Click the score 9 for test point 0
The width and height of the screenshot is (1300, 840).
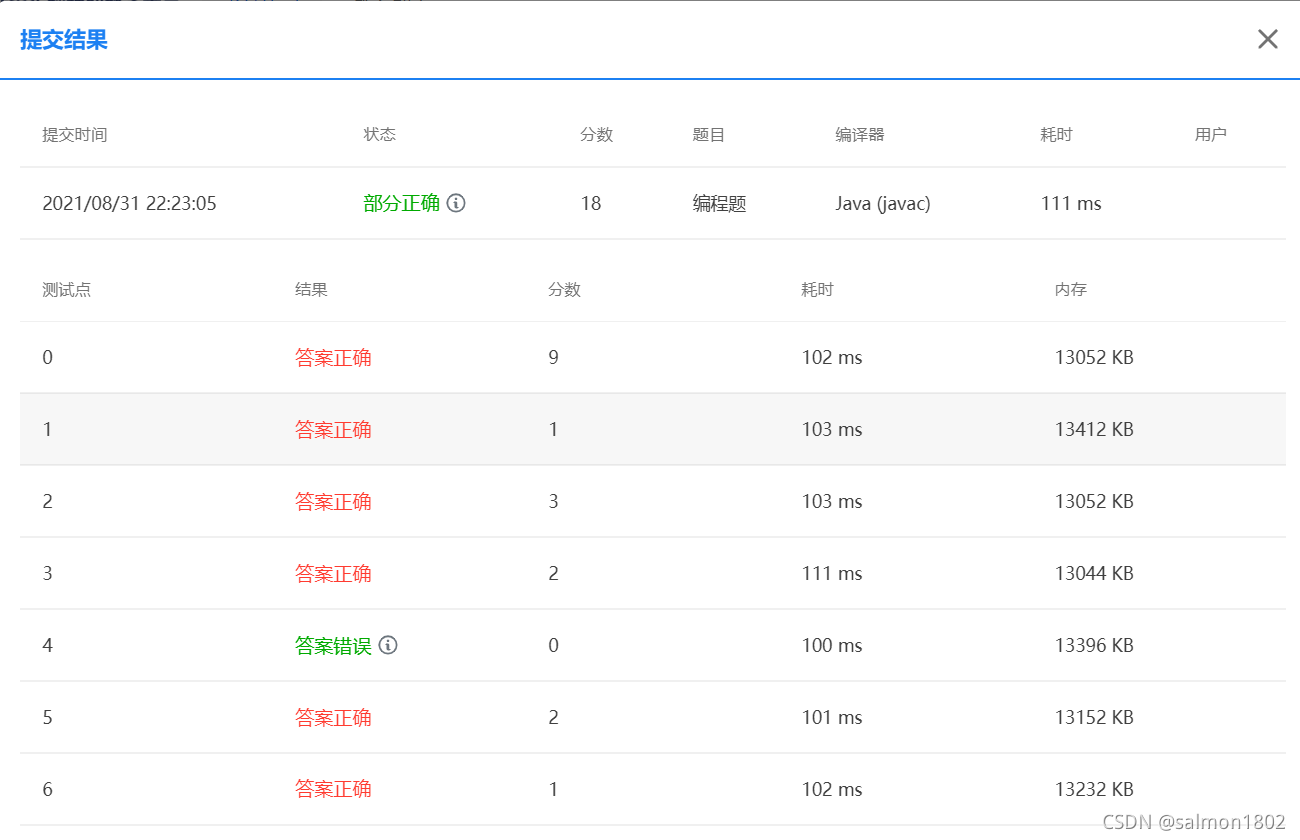pyautogui.click(x=554, y=357)
